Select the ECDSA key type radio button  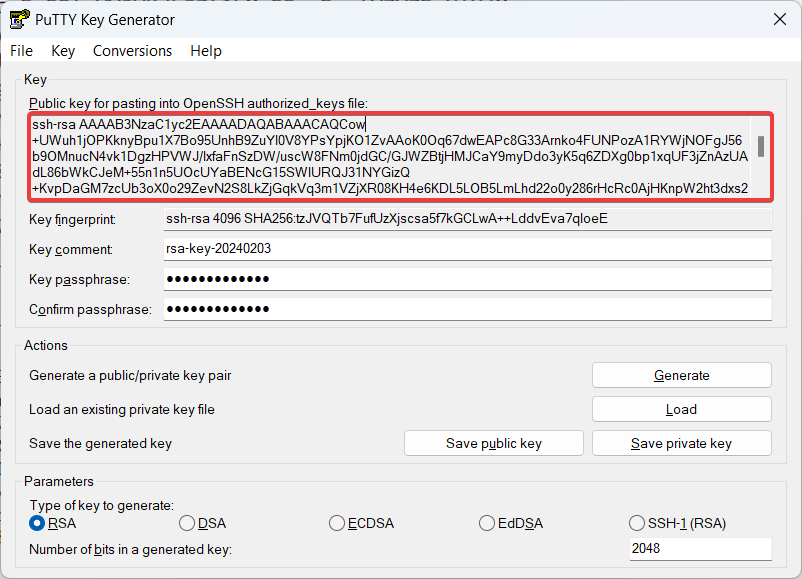pyautogui.click(x=337, y=523)
